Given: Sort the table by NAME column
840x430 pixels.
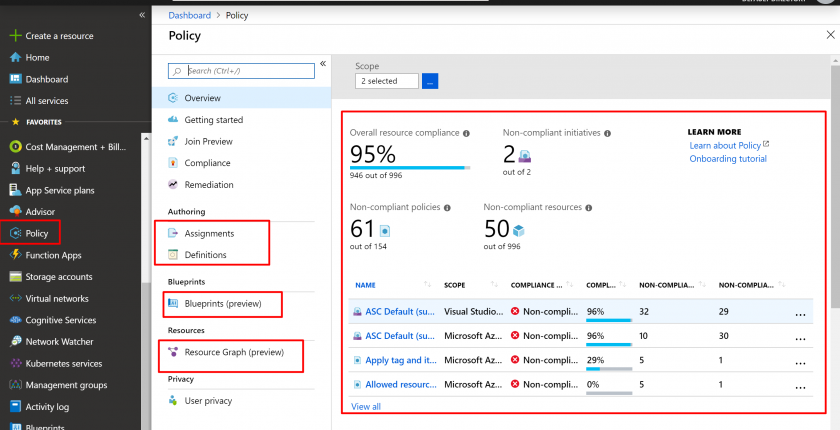Looking at the screenshot, I should pyautogui.click(x=365, y=285).
